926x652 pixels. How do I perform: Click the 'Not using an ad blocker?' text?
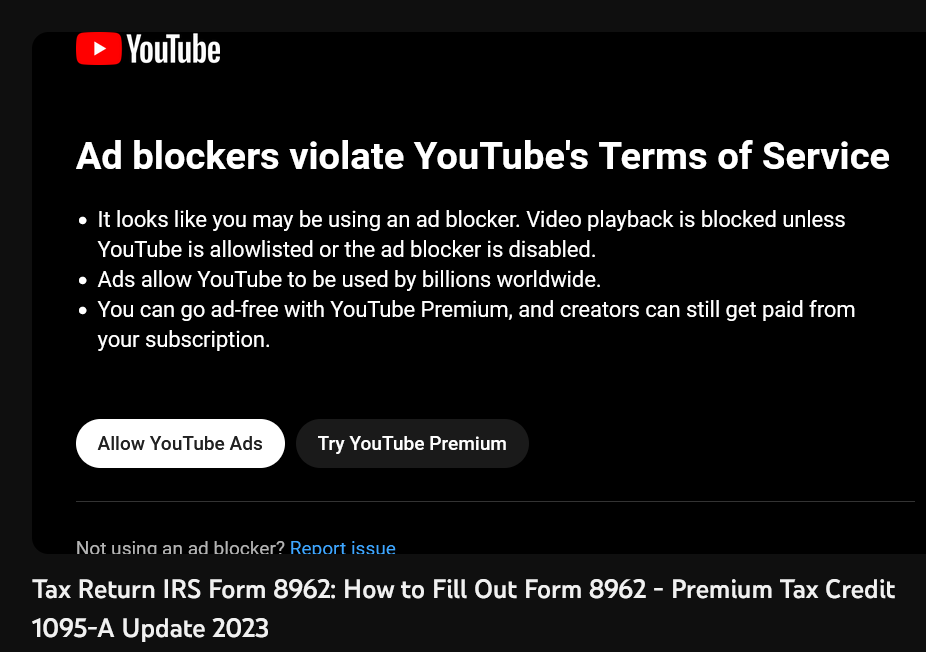(178, 546)
